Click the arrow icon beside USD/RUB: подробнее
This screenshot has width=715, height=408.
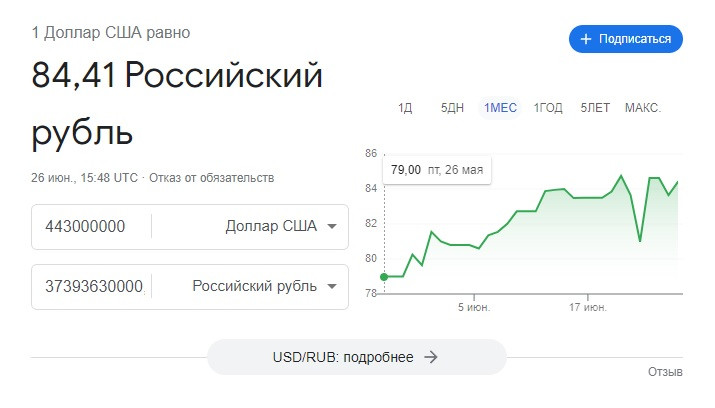pyautogui.click(x=430, y=357)
